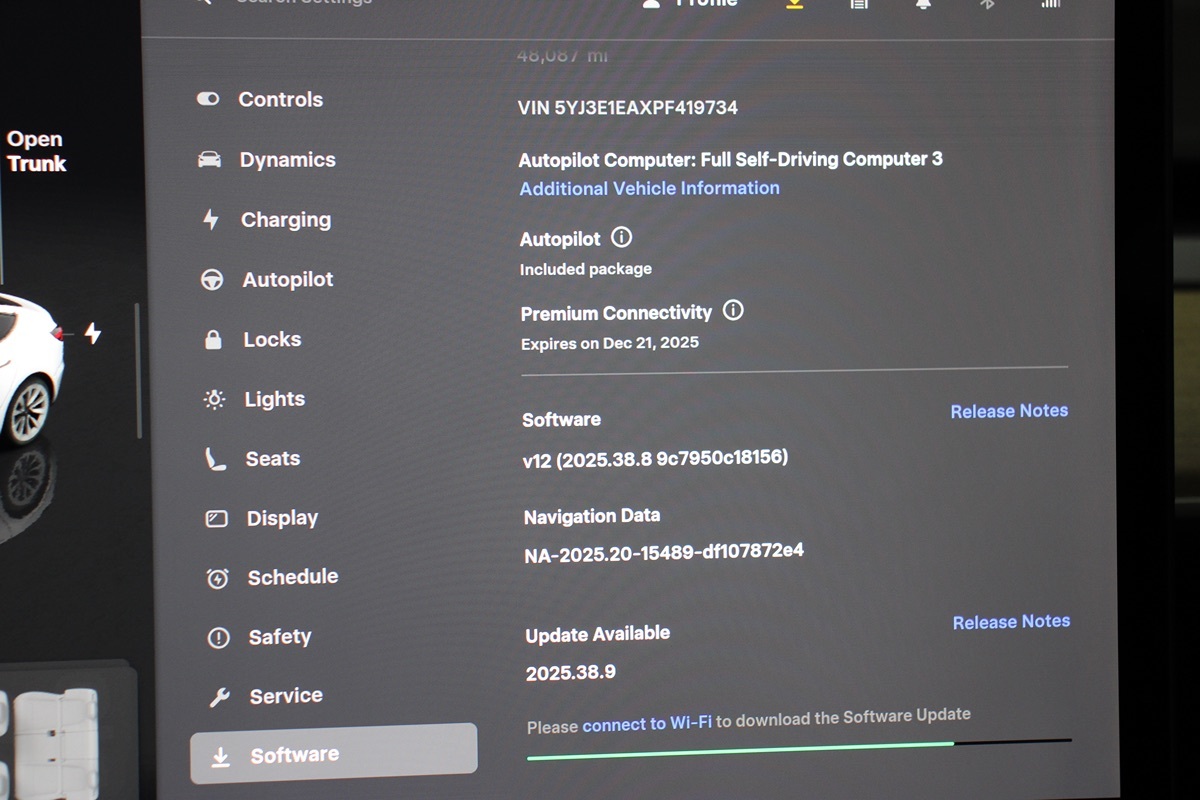Tap Open Trunk beside the car

[36, 152]
